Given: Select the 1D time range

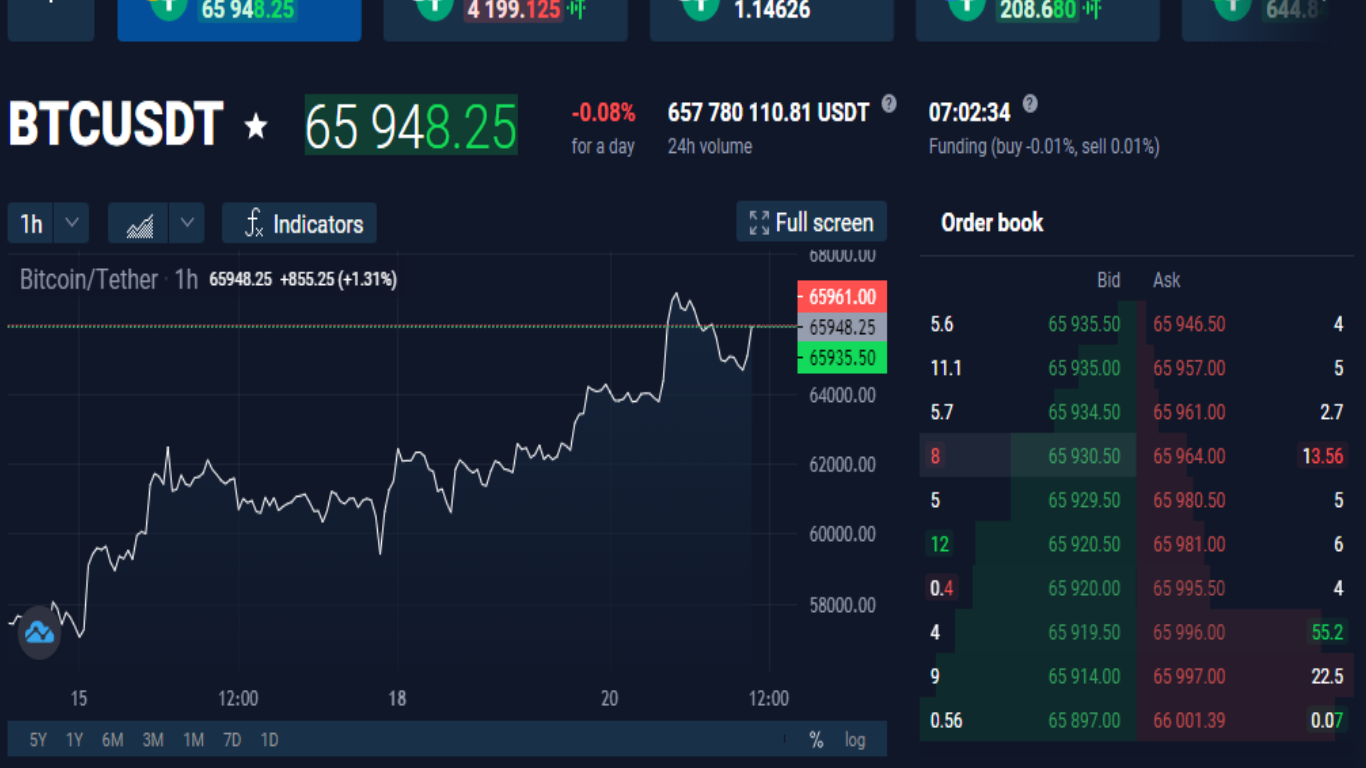Looking at the screenshot, I should pos(269,740).
